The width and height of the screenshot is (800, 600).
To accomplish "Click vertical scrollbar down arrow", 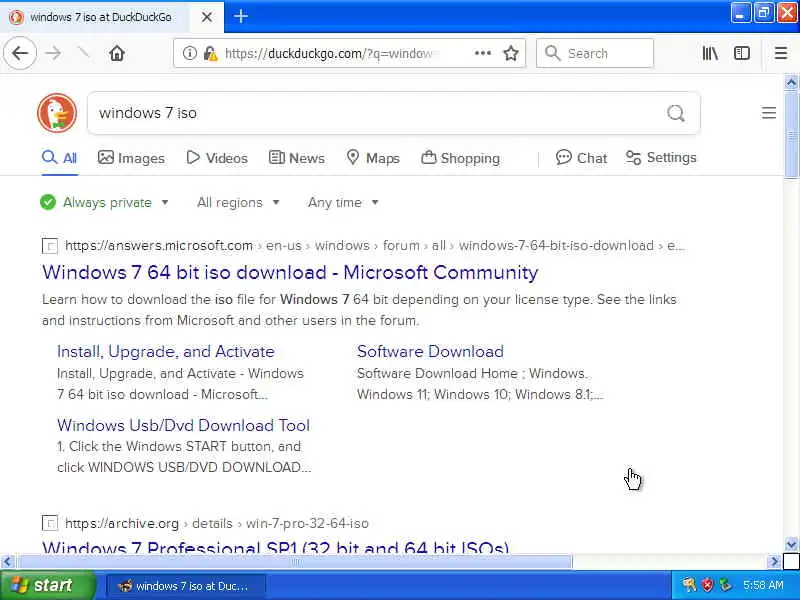I will click(791, 544).
